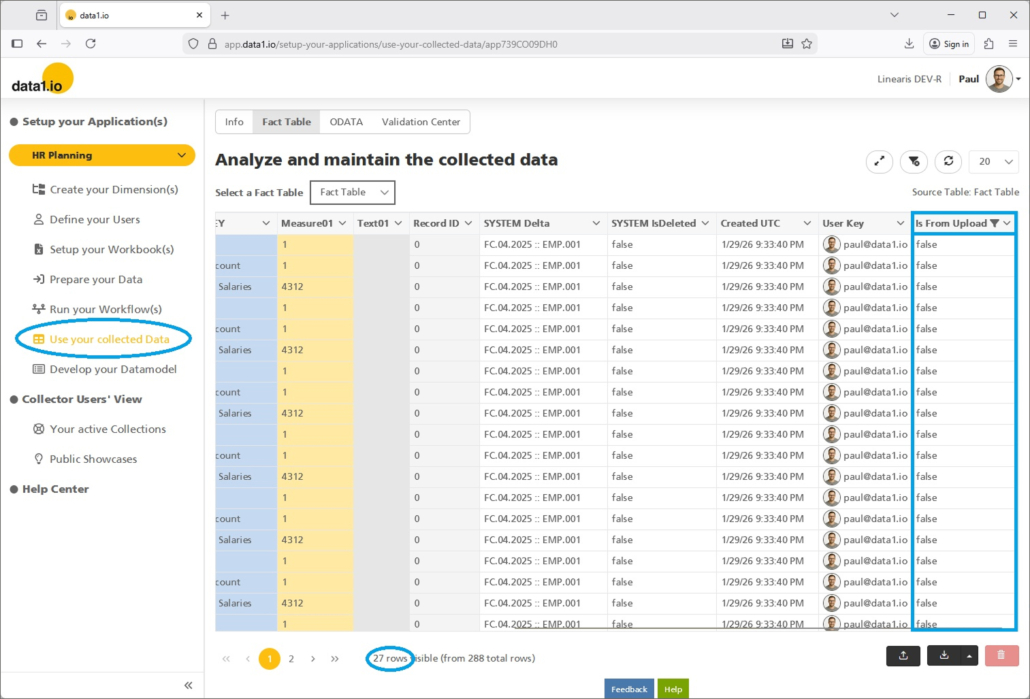
Task: Clear filters using the filter-remove icon
Action: (x=913, y=161)
